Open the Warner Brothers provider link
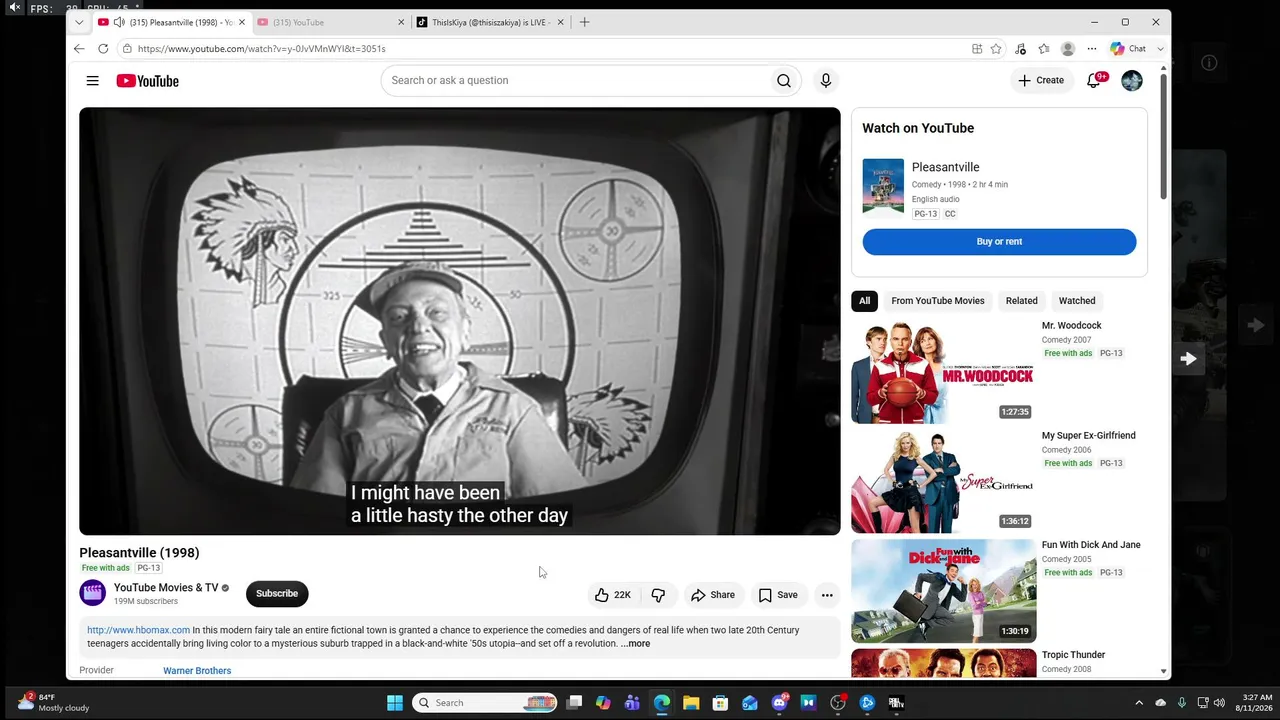Viewport: 1280px width, 720px height. pos(197,671)
